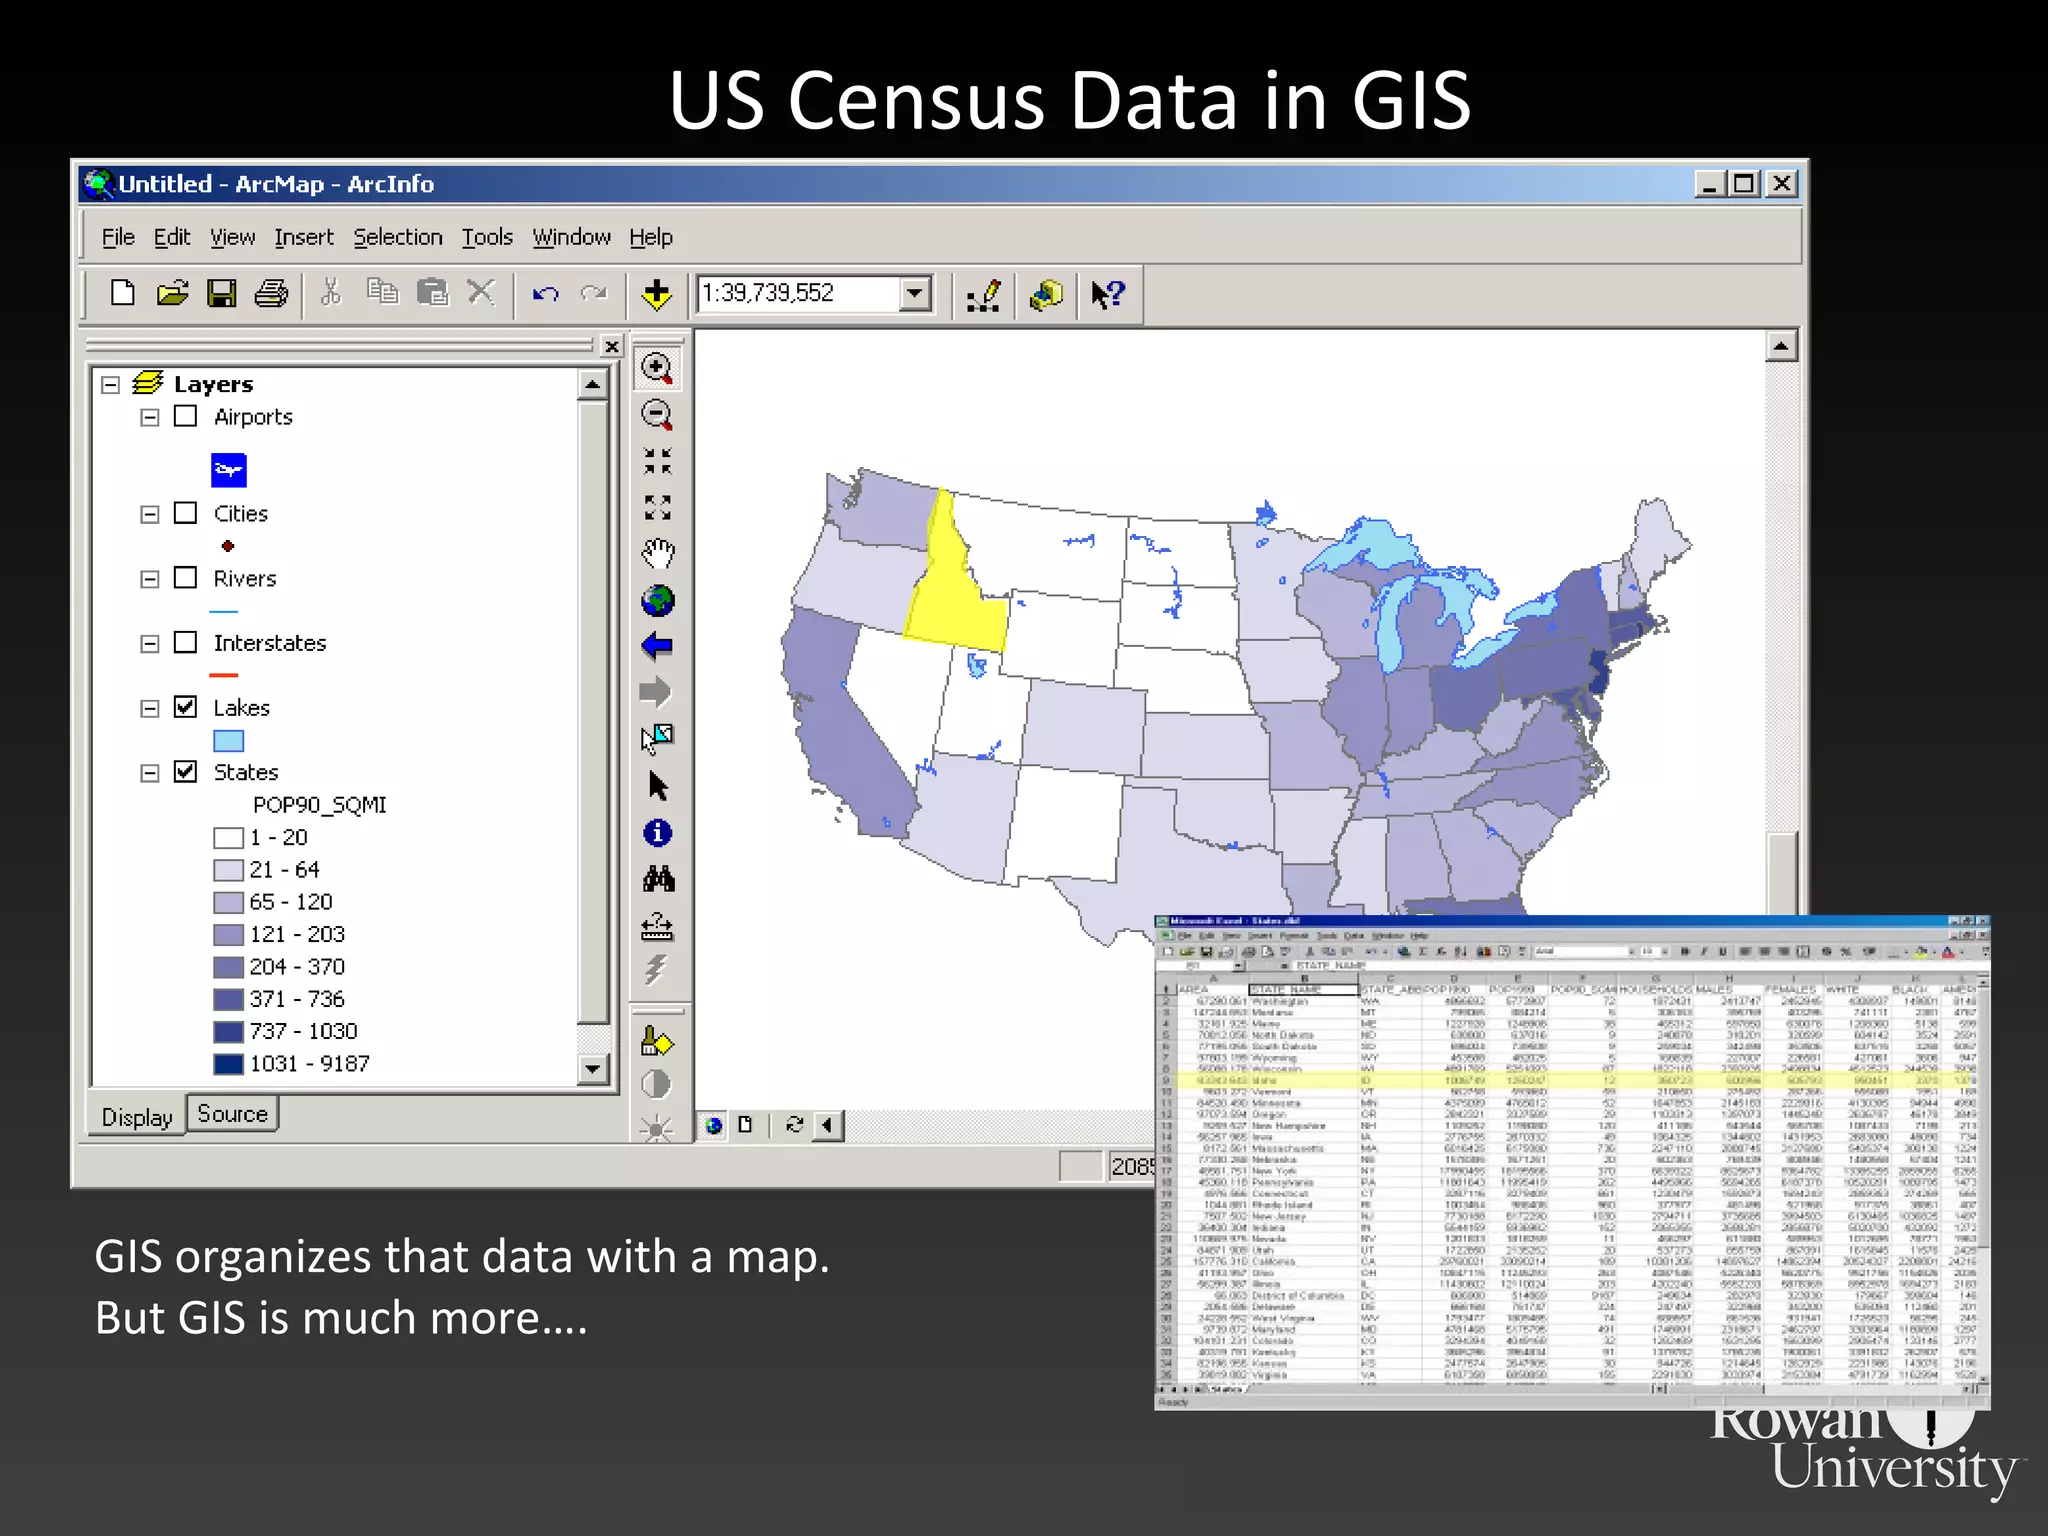Open the map scale dropdown
2048x1536 pixels.
coord(914,294)
